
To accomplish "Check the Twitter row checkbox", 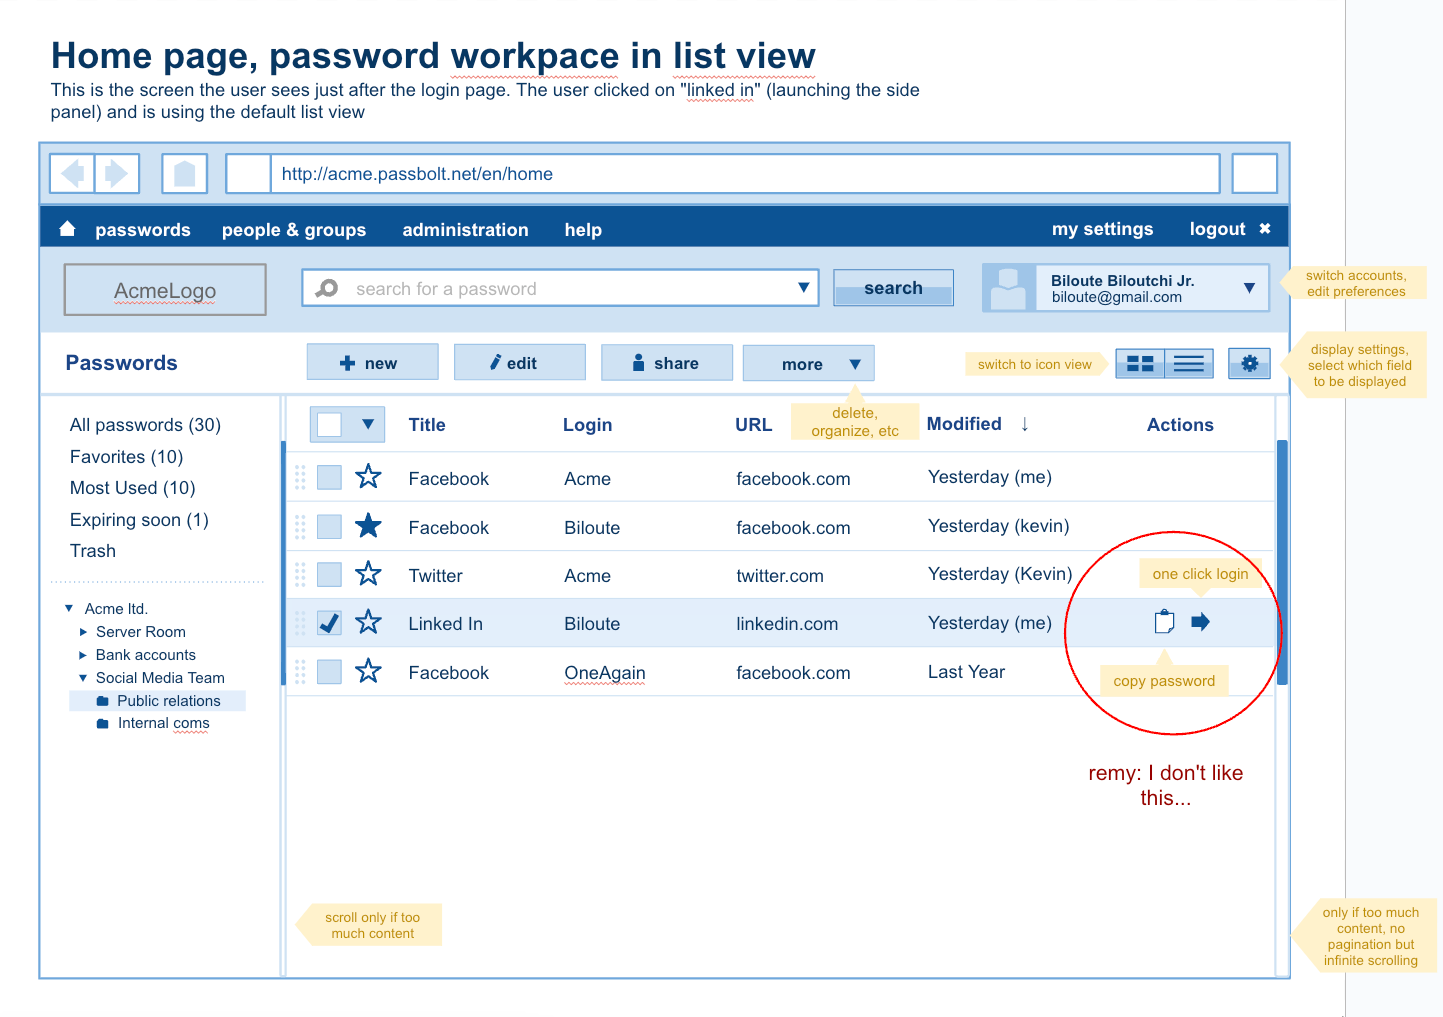I will (x=329, y=574).
